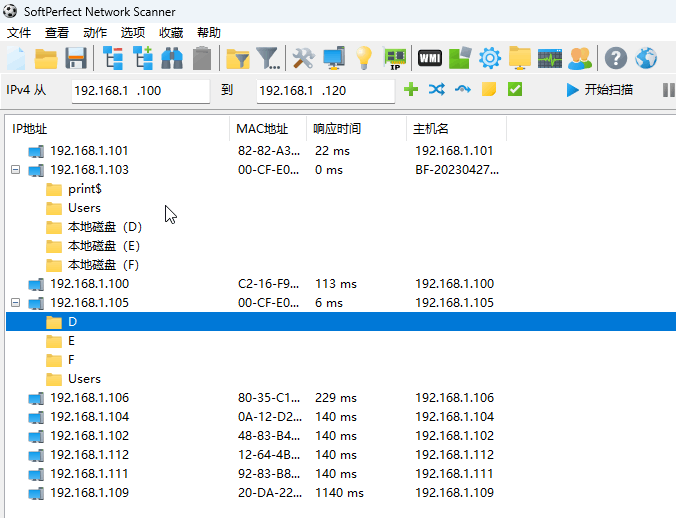Save results with the floppy disk icon
This screenshot has height=518, width=676.
point(76,58)
